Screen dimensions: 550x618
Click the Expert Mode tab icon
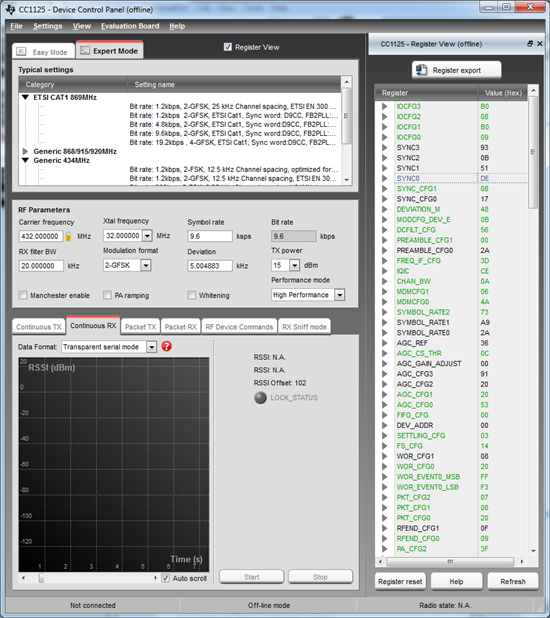pos(85,50)
